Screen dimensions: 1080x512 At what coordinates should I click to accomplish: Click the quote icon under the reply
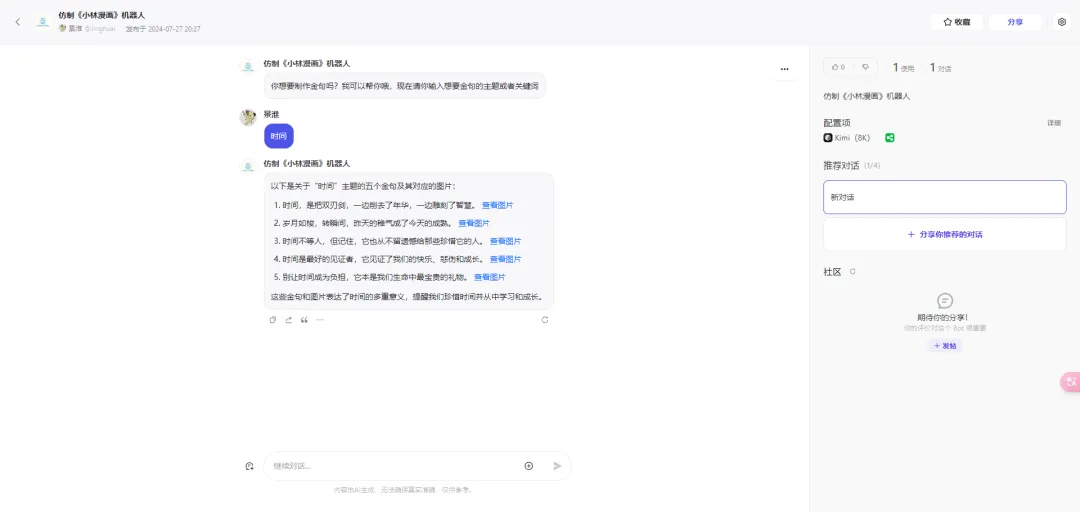click(304, 320)
